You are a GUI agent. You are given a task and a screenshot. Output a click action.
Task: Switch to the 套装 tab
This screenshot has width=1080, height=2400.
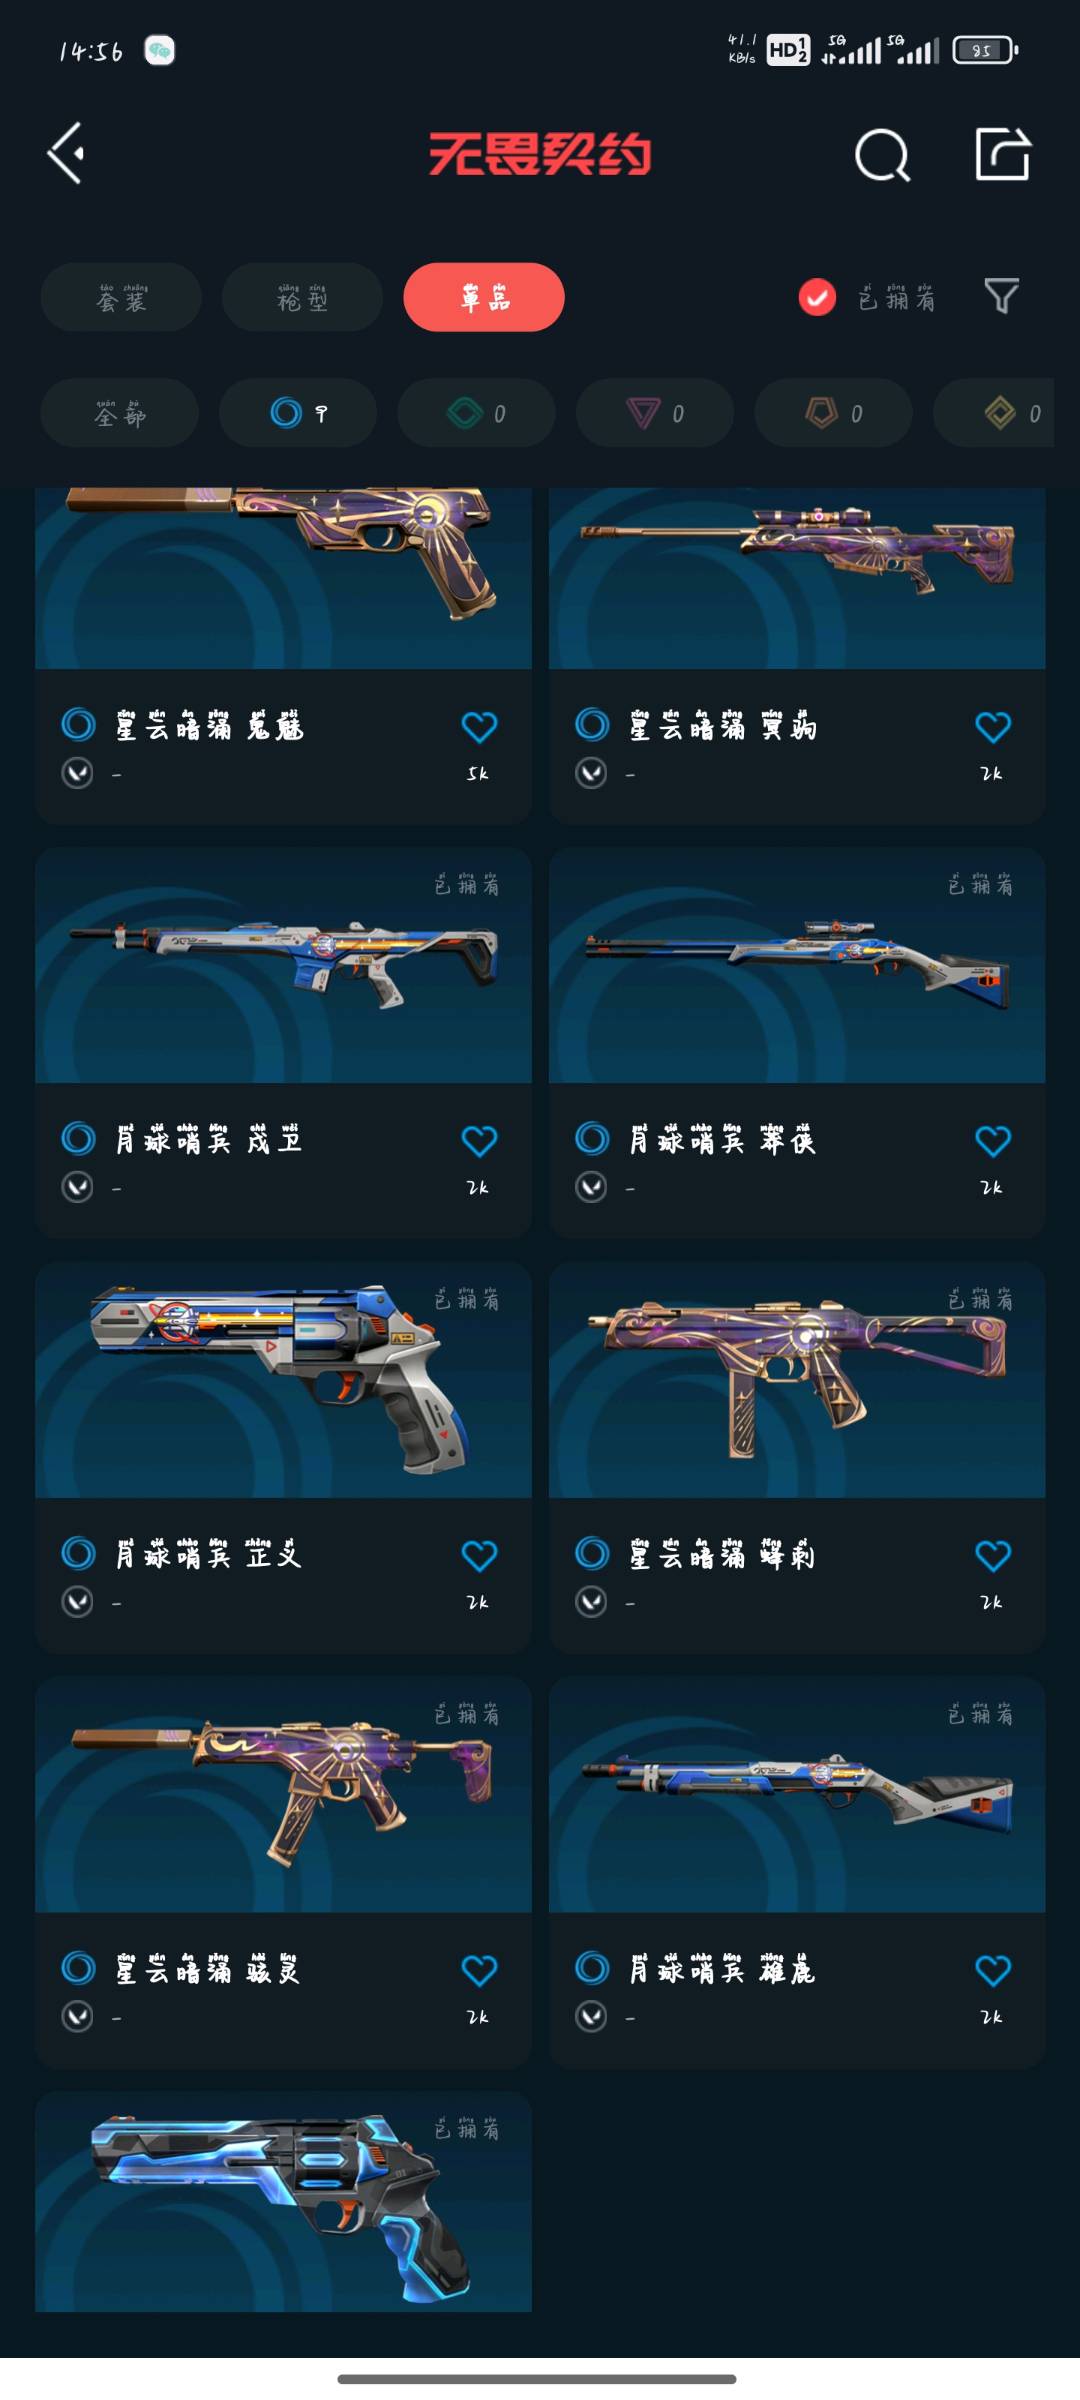[121, 297]
